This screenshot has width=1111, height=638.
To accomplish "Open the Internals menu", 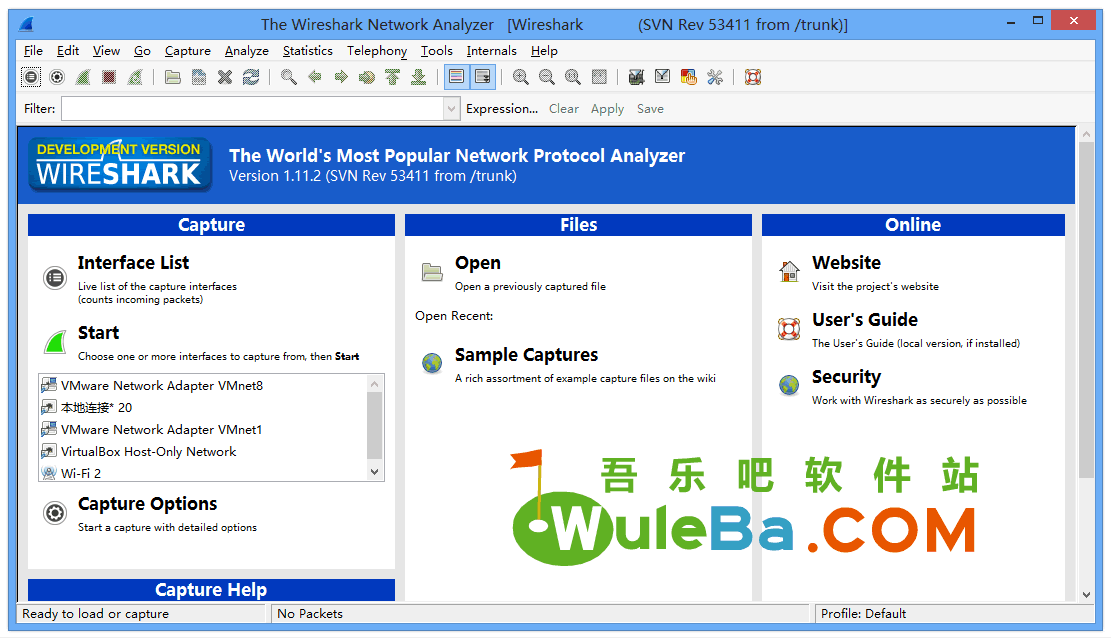I will (x=492, y=51).
